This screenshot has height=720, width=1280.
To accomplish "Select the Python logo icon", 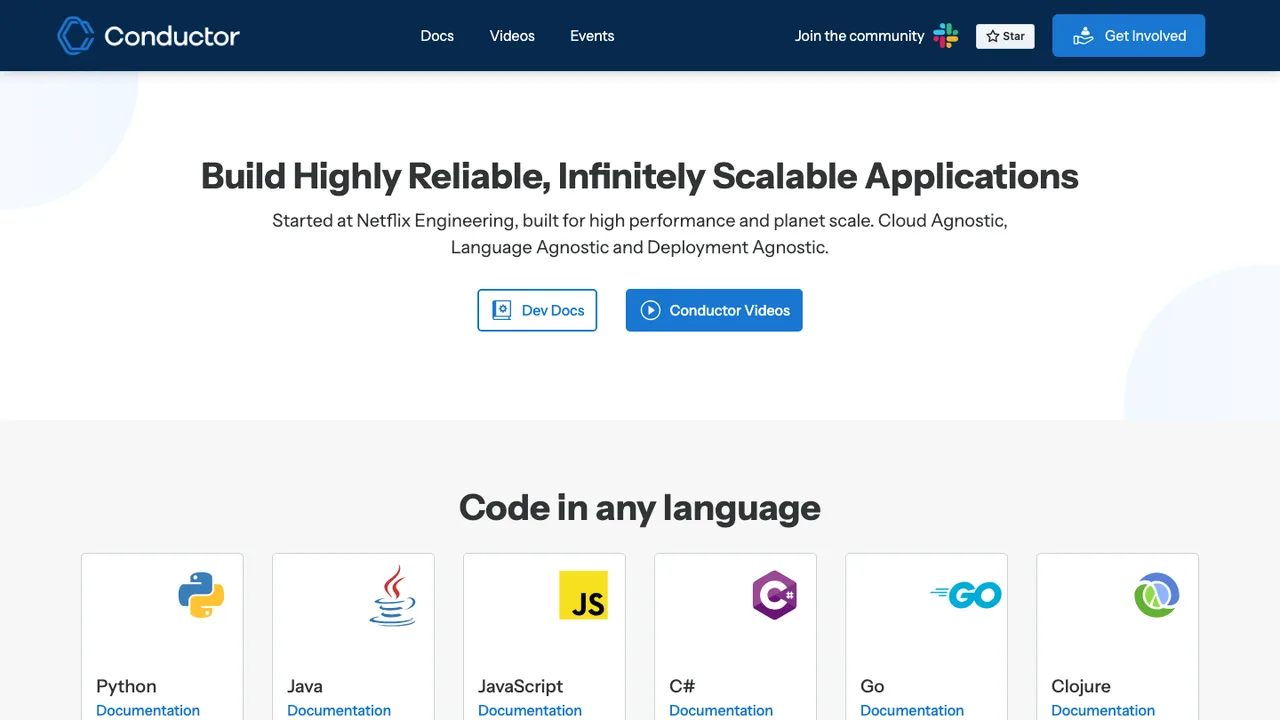I will [x=201, y=595].
